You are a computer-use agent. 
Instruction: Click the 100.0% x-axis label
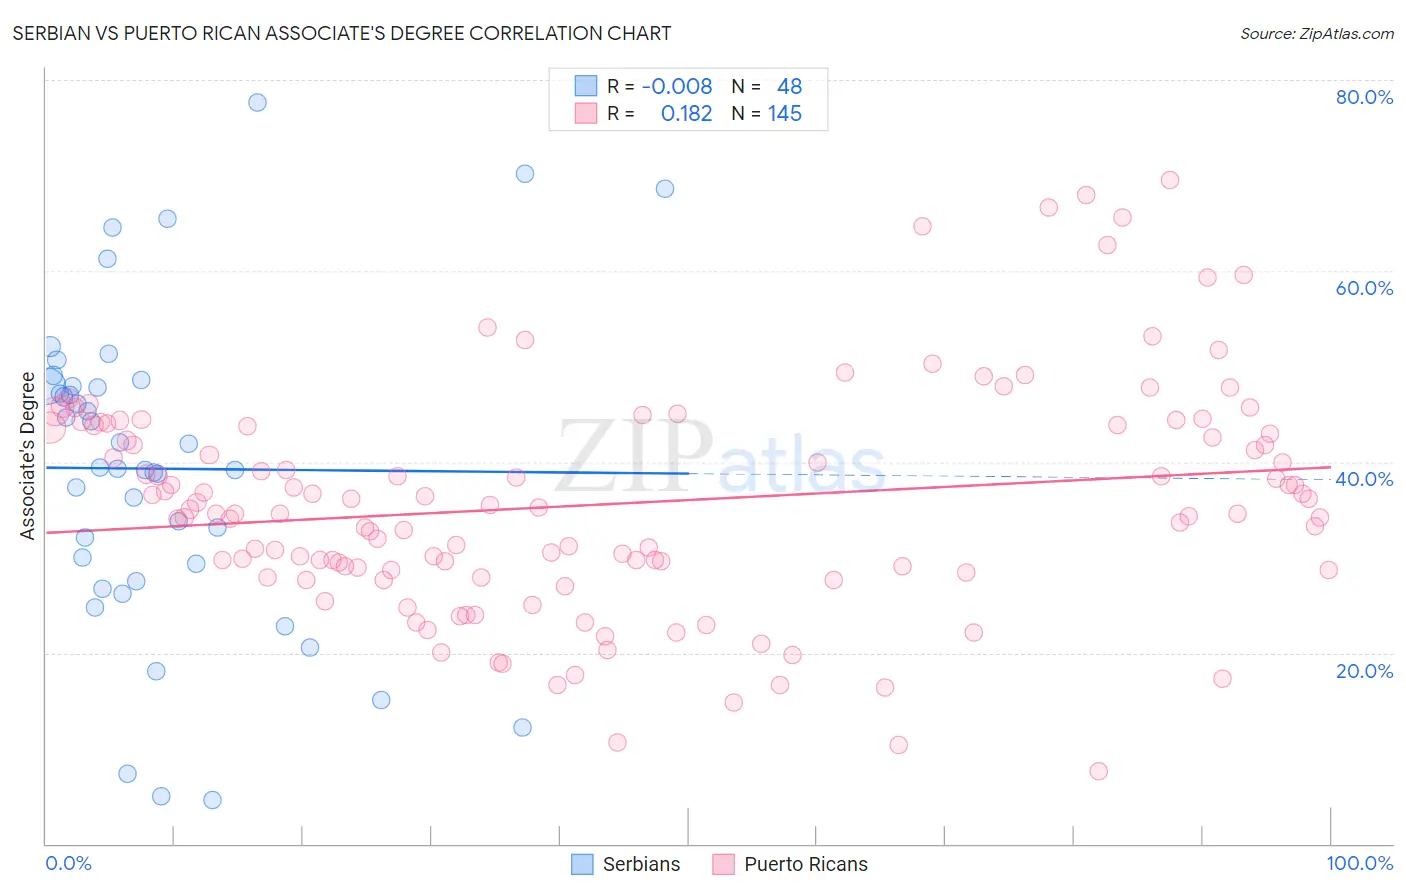(1360, 863)
